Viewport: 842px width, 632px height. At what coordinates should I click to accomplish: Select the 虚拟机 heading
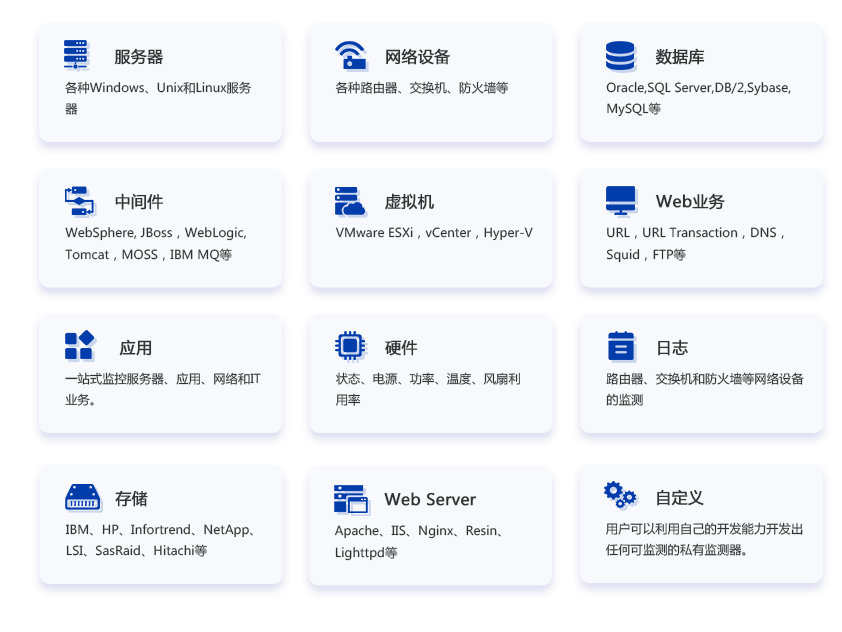point(409,202)
